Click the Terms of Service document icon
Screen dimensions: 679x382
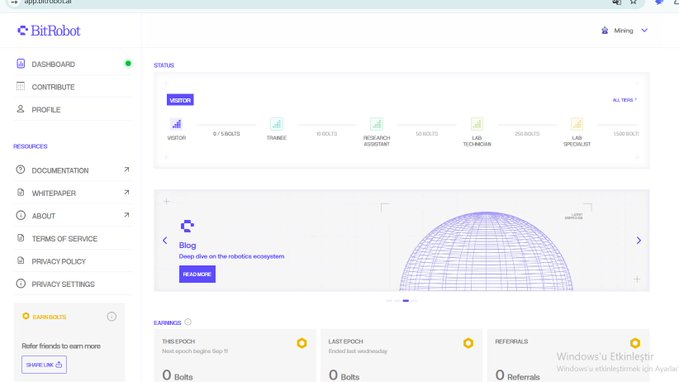[x=20, y=238]
